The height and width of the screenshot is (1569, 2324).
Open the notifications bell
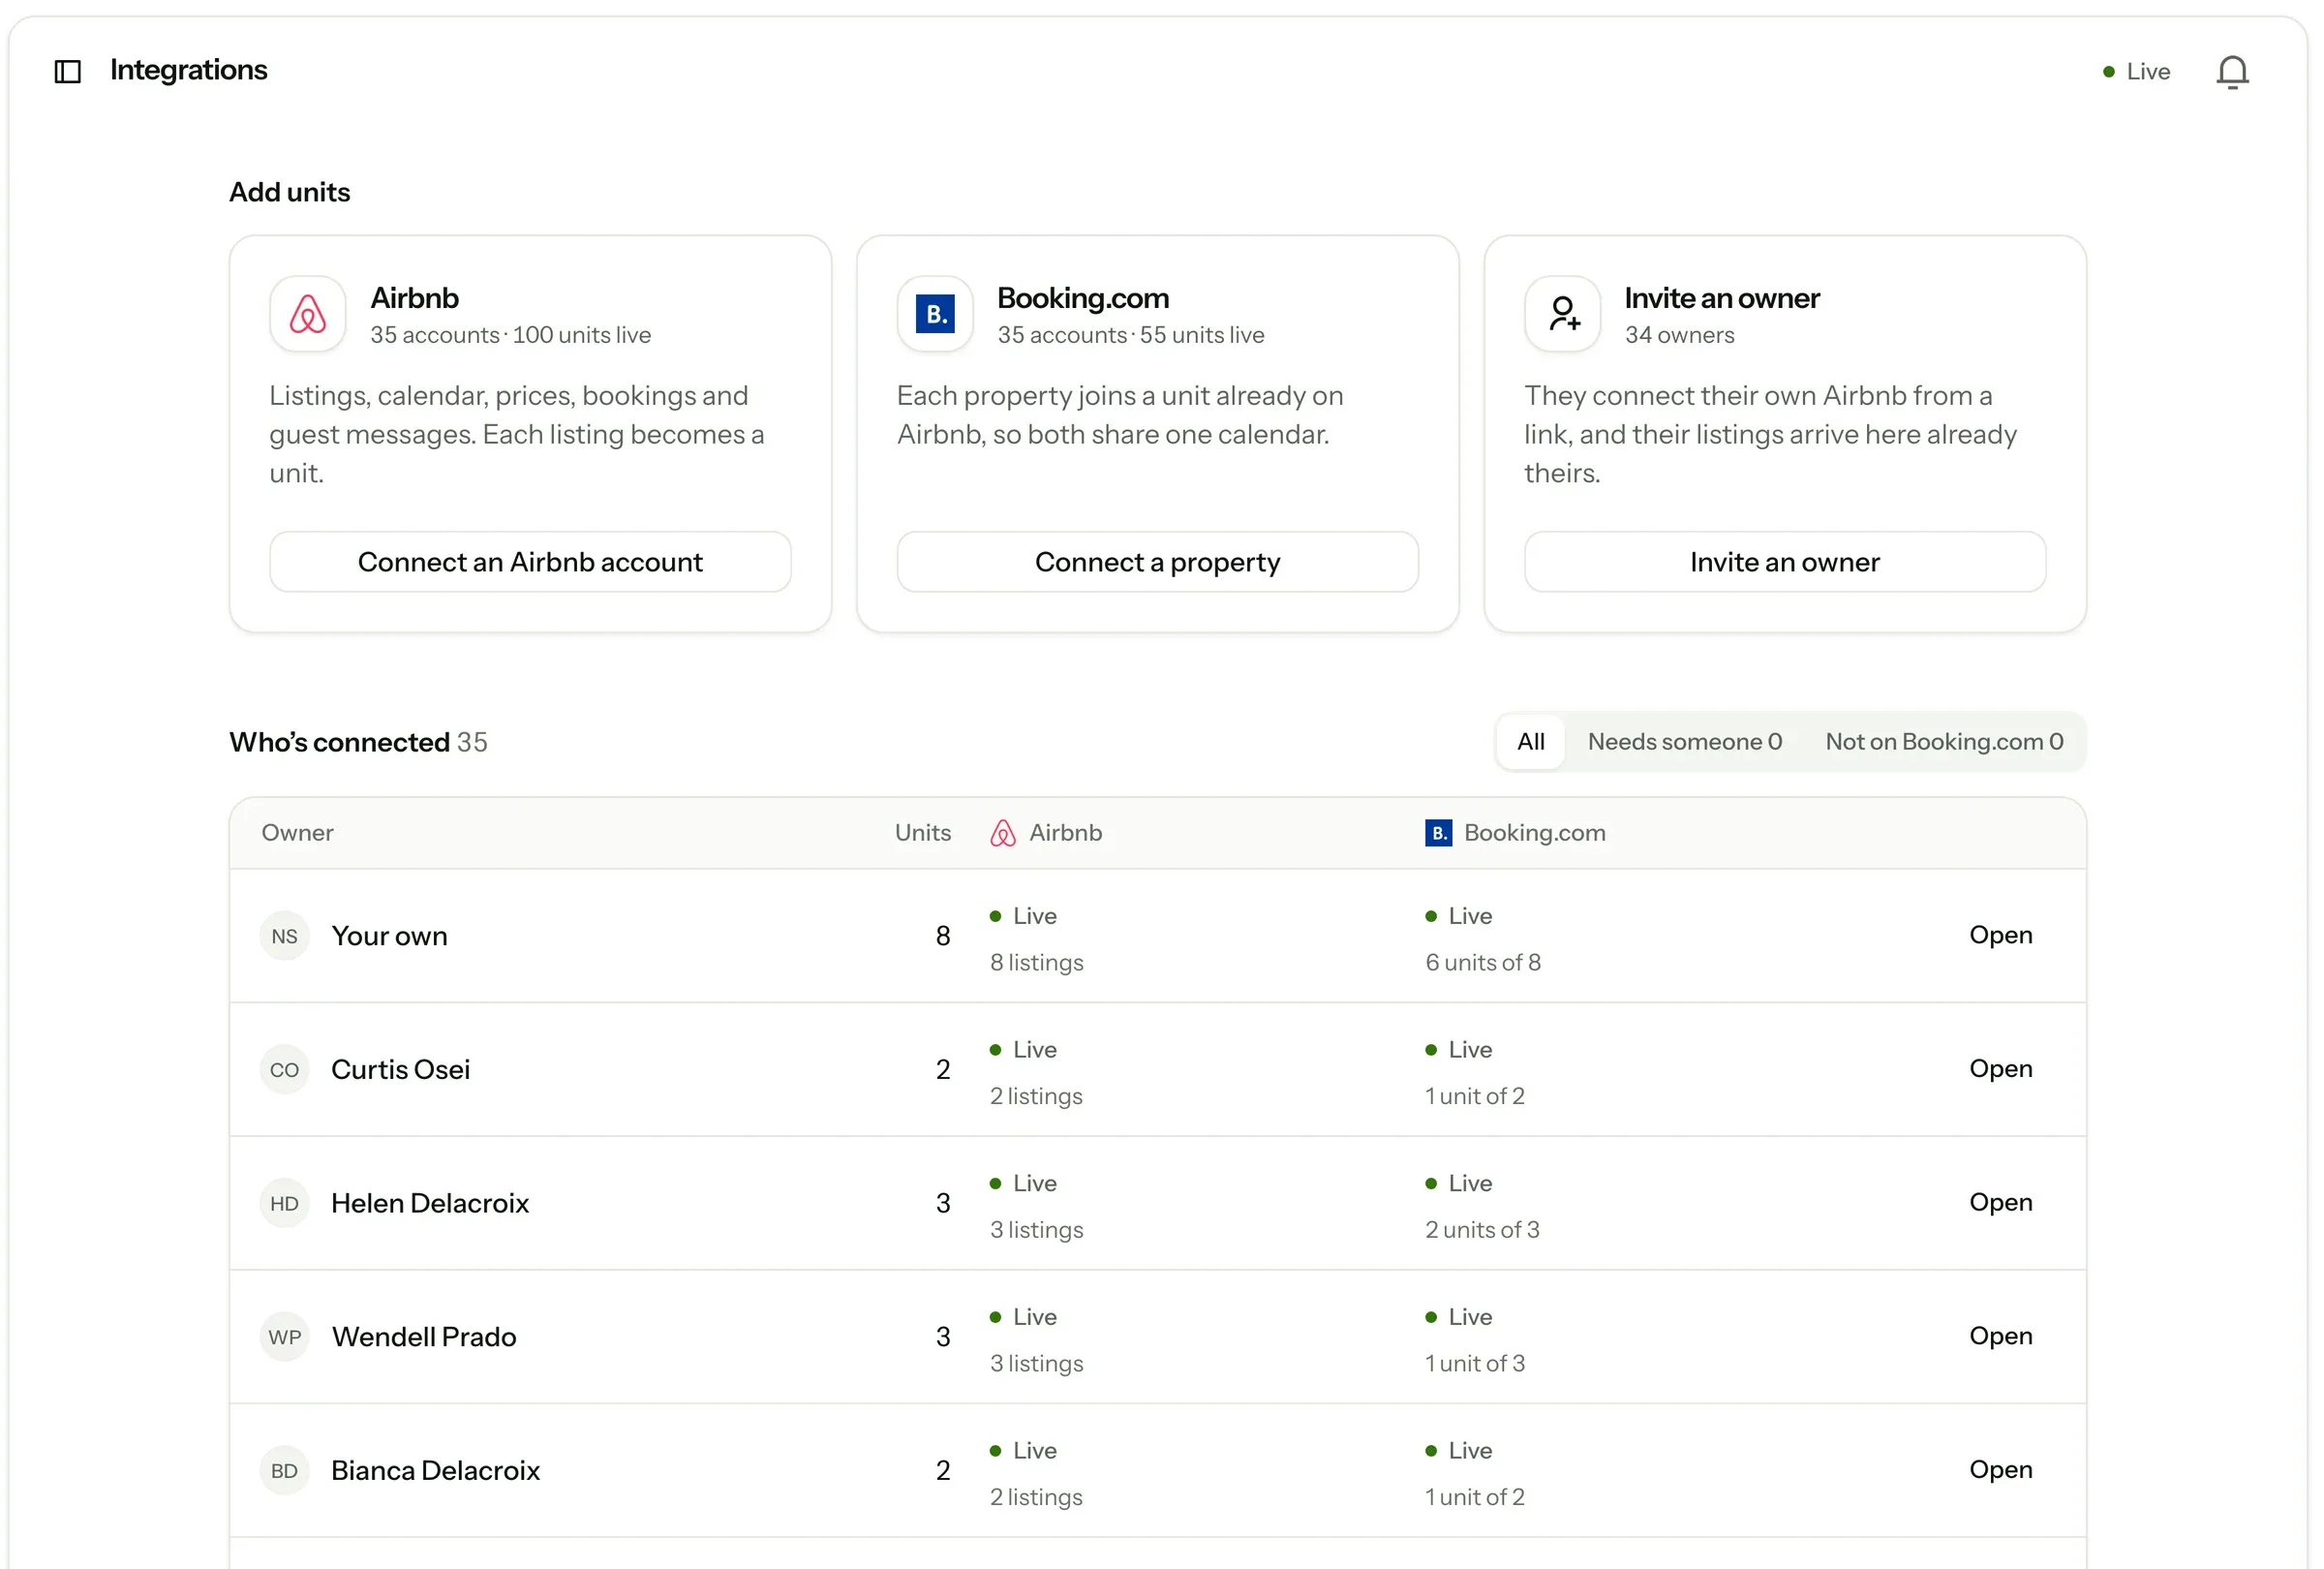click(x=2231, y=72)
